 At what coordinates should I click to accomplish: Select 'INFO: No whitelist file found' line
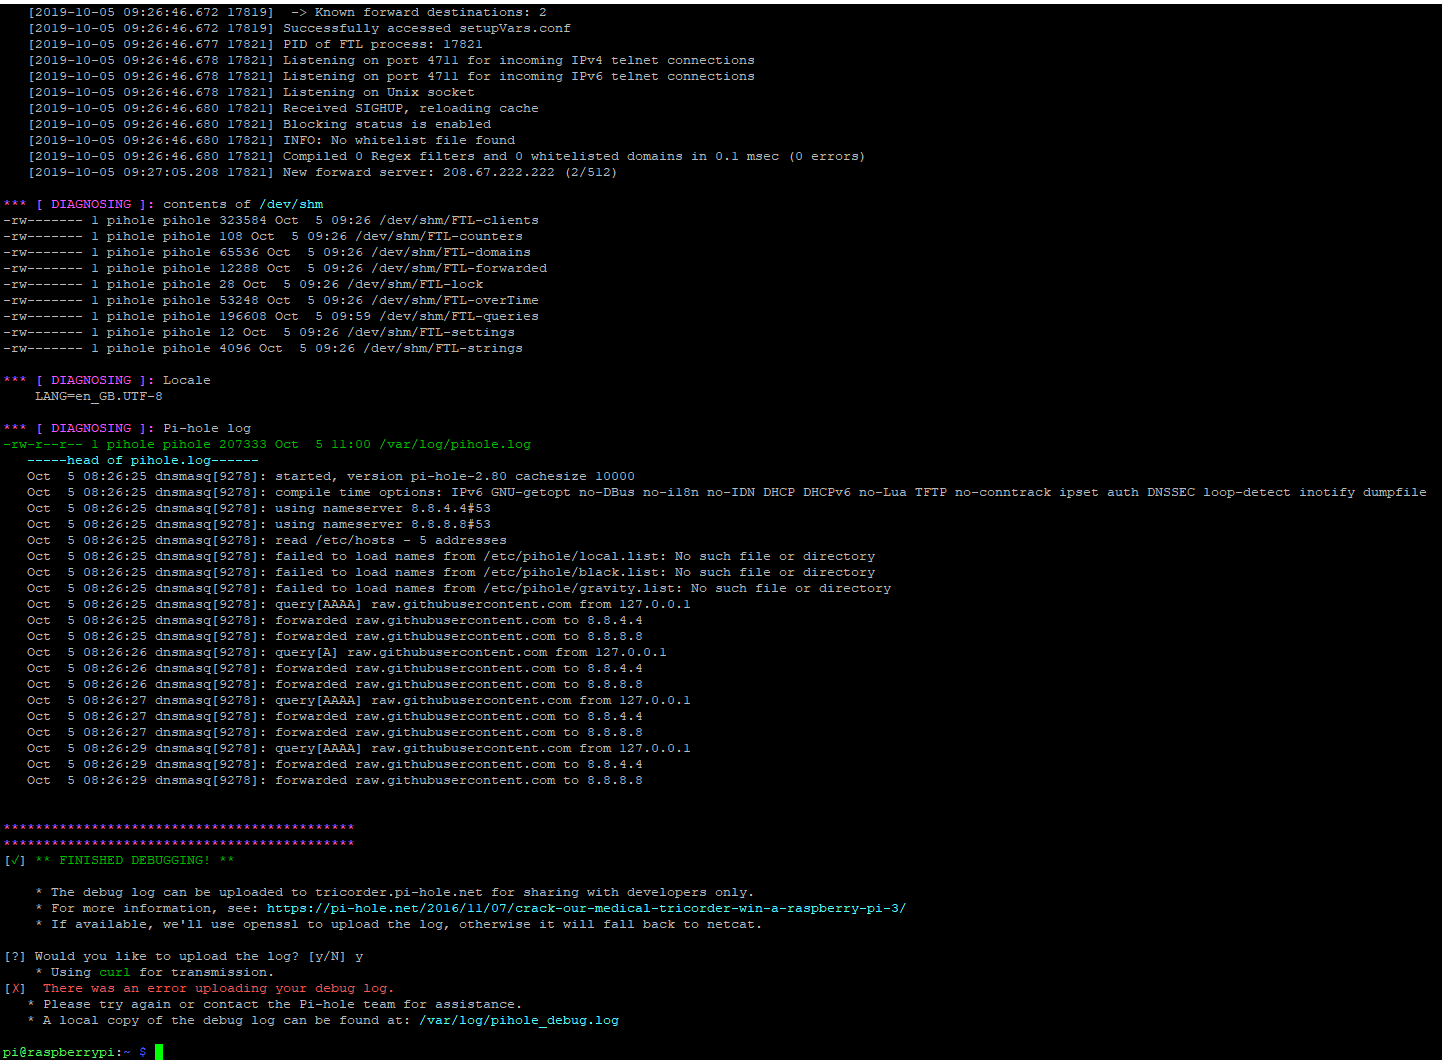click(x=271, y=140)
